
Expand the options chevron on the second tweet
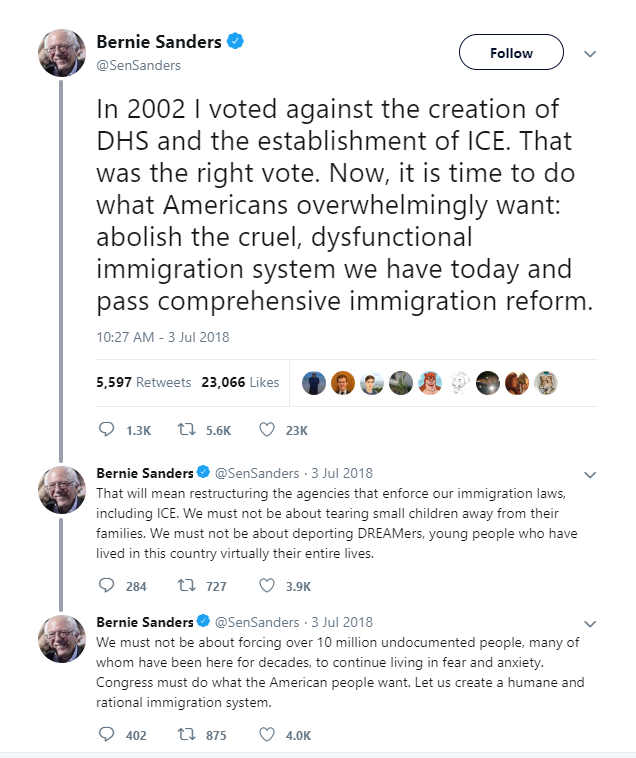pos(590,475)
